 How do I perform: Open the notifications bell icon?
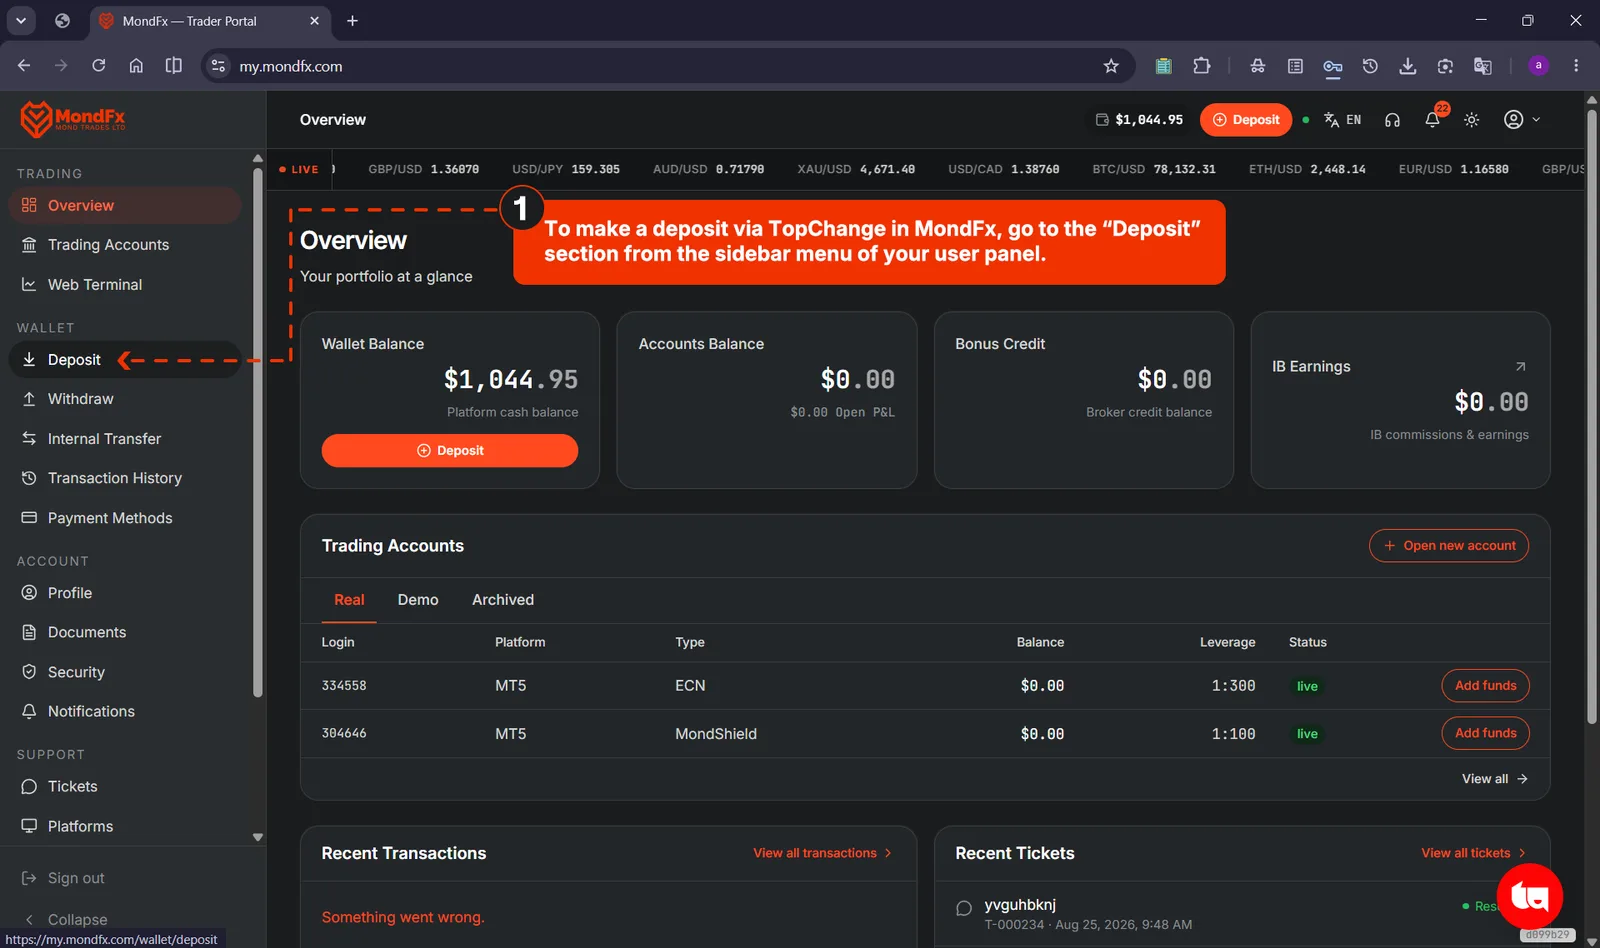click(1433, 119)
